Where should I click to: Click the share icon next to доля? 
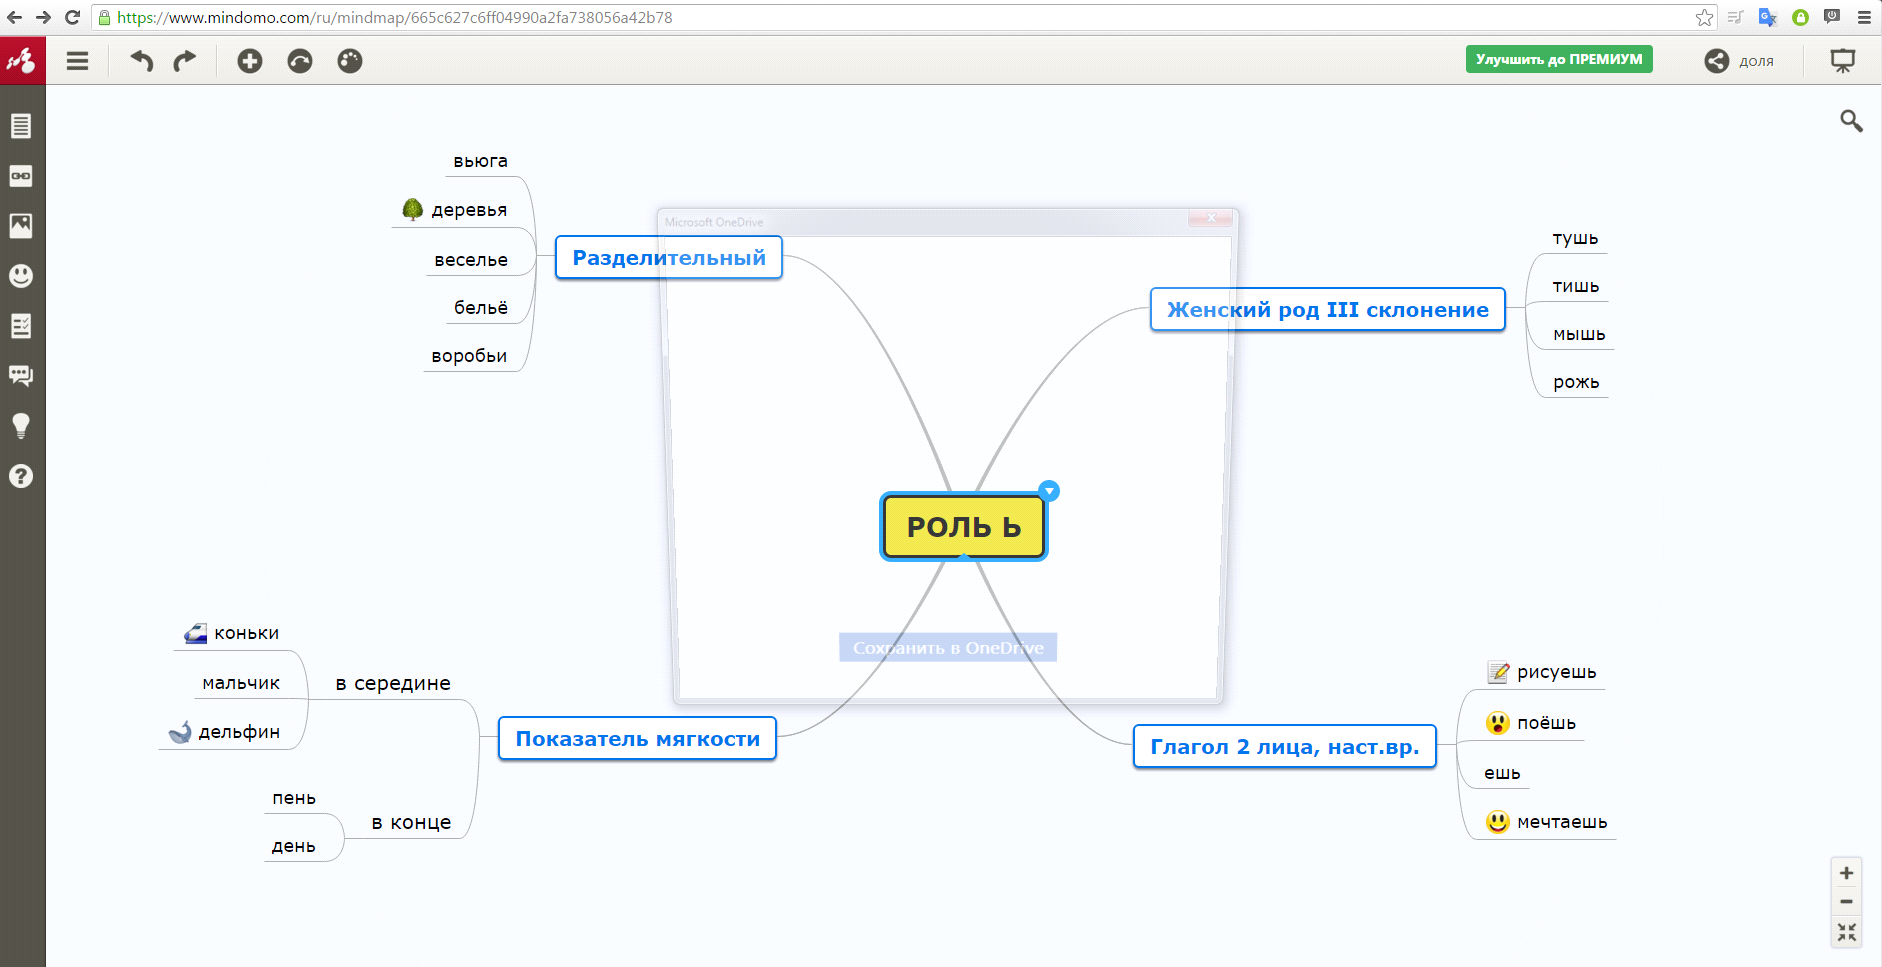(x=1717, y=61)
